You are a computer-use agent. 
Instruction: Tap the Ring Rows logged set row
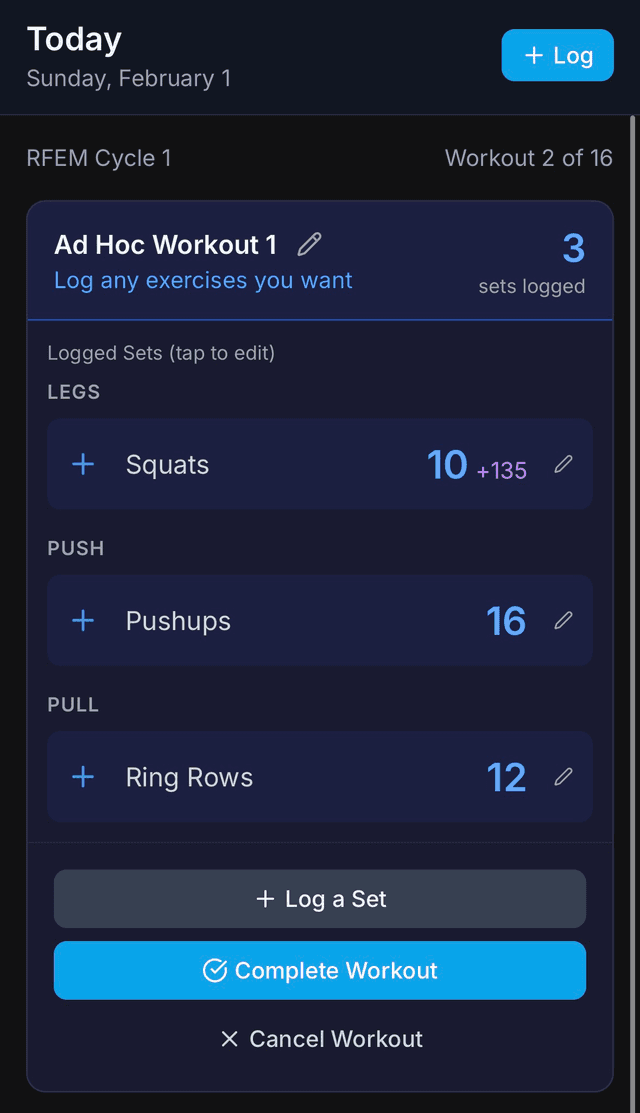pos(300,777)
